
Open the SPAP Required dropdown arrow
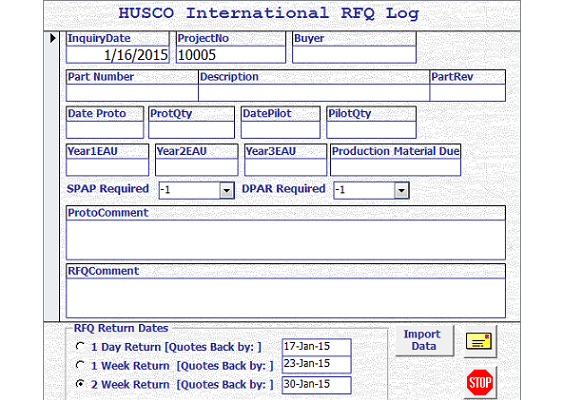[227, 190]
